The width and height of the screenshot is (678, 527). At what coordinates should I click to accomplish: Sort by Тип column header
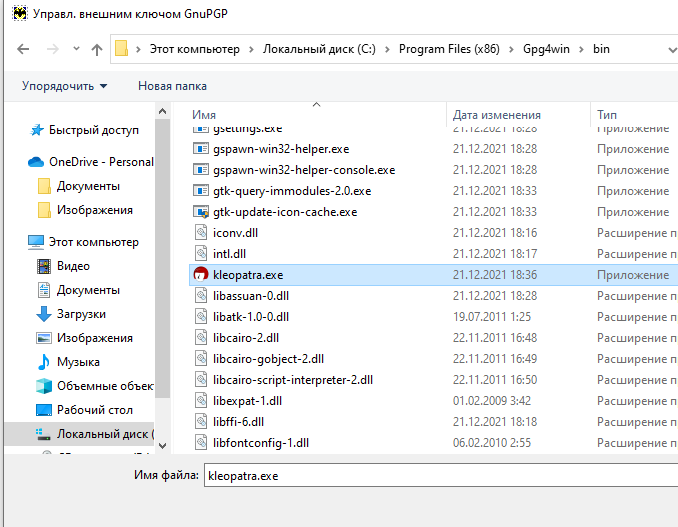(607, 115)
